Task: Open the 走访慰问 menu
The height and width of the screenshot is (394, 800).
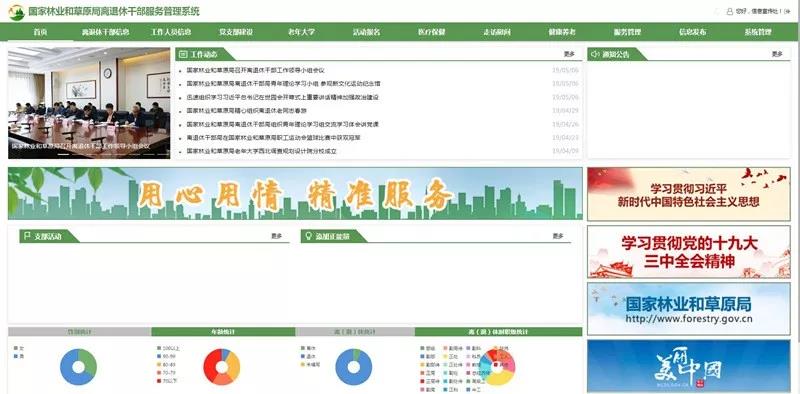Action: coord(497,32)
